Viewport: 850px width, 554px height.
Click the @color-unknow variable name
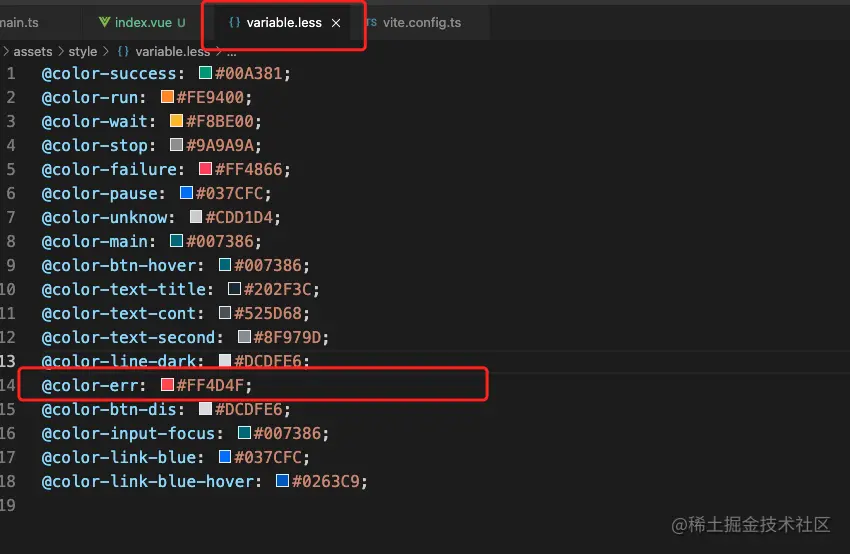[105, 217]
